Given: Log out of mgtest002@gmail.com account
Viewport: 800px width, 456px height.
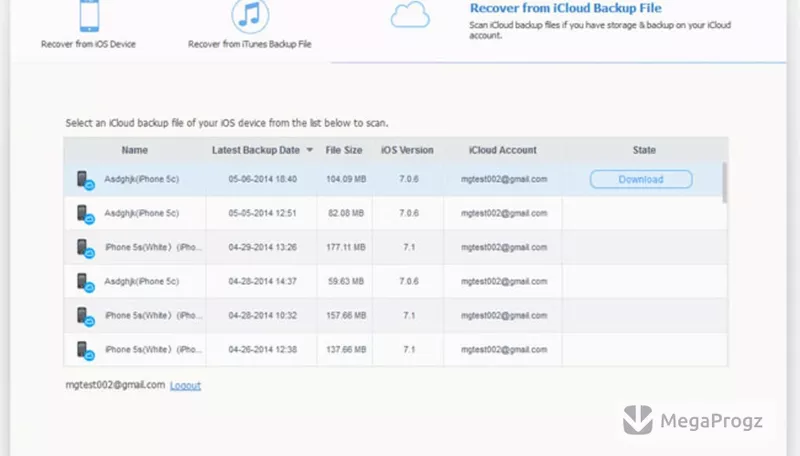Looking at the screenshot, I should [185, 386].
